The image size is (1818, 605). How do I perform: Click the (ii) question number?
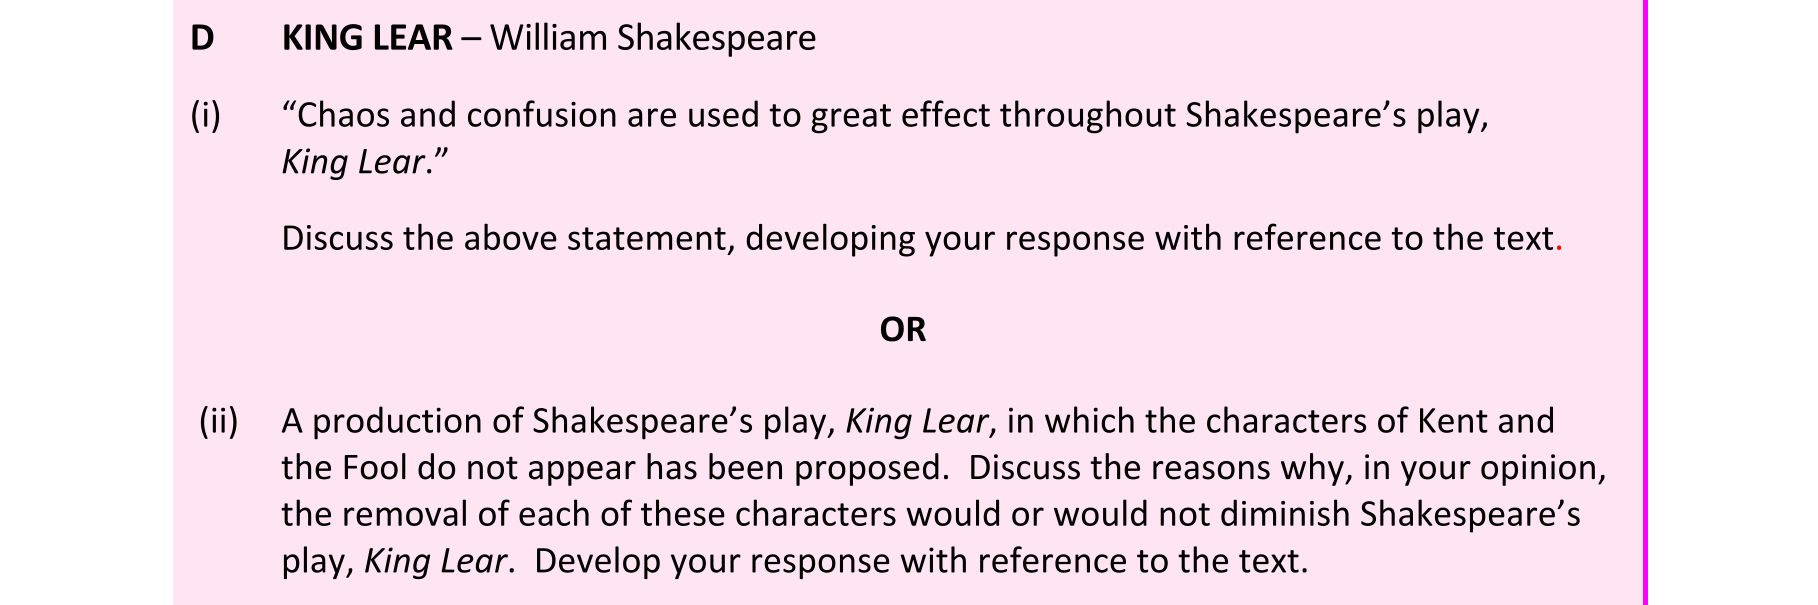[218, 421]
